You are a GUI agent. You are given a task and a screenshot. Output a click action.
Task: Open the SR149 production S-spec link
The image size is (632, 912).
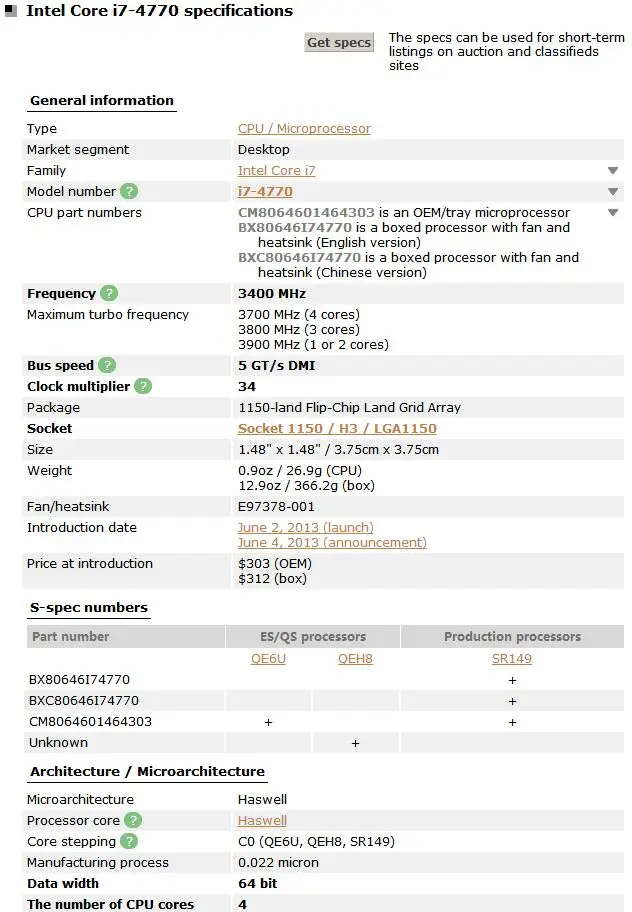coord(512,659)
